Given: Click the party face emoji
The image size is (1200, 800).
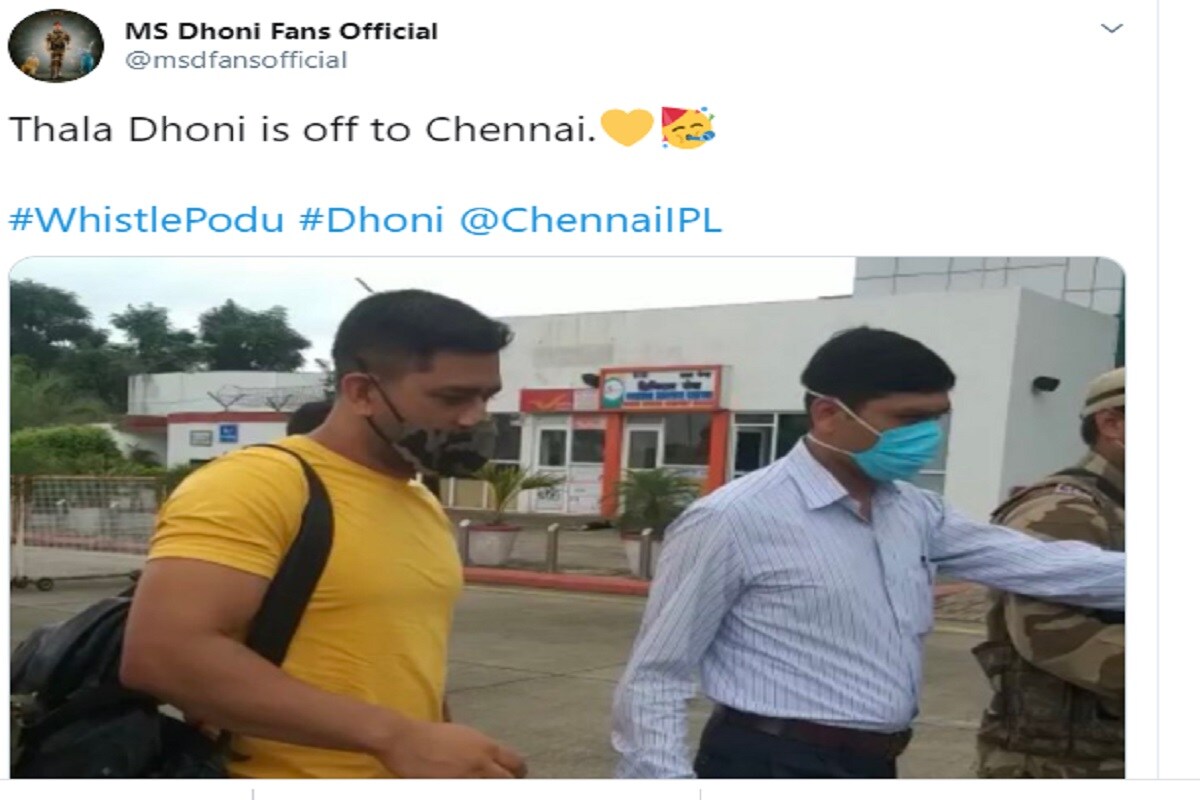Looking at the screenshot, I should coord(687,127).
